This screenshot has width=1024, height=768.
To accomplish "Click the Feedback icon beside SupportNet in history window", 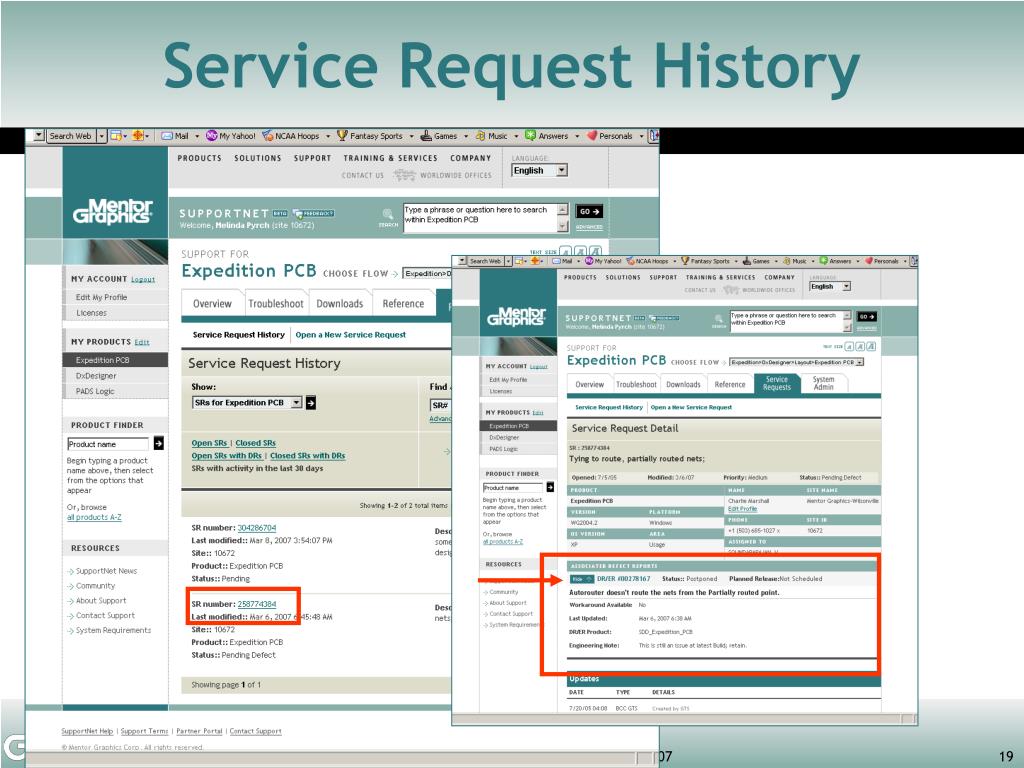I will [x=314, y=214].
